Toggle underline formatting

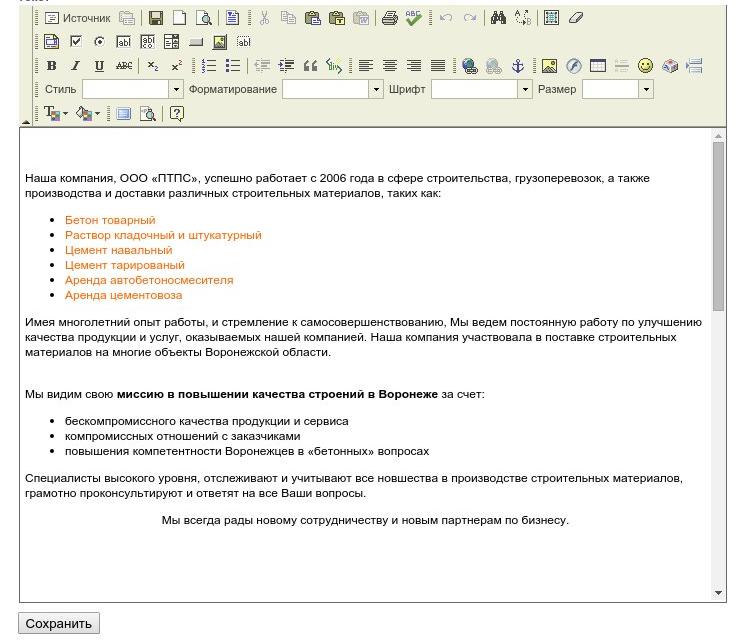pos(99,66)
